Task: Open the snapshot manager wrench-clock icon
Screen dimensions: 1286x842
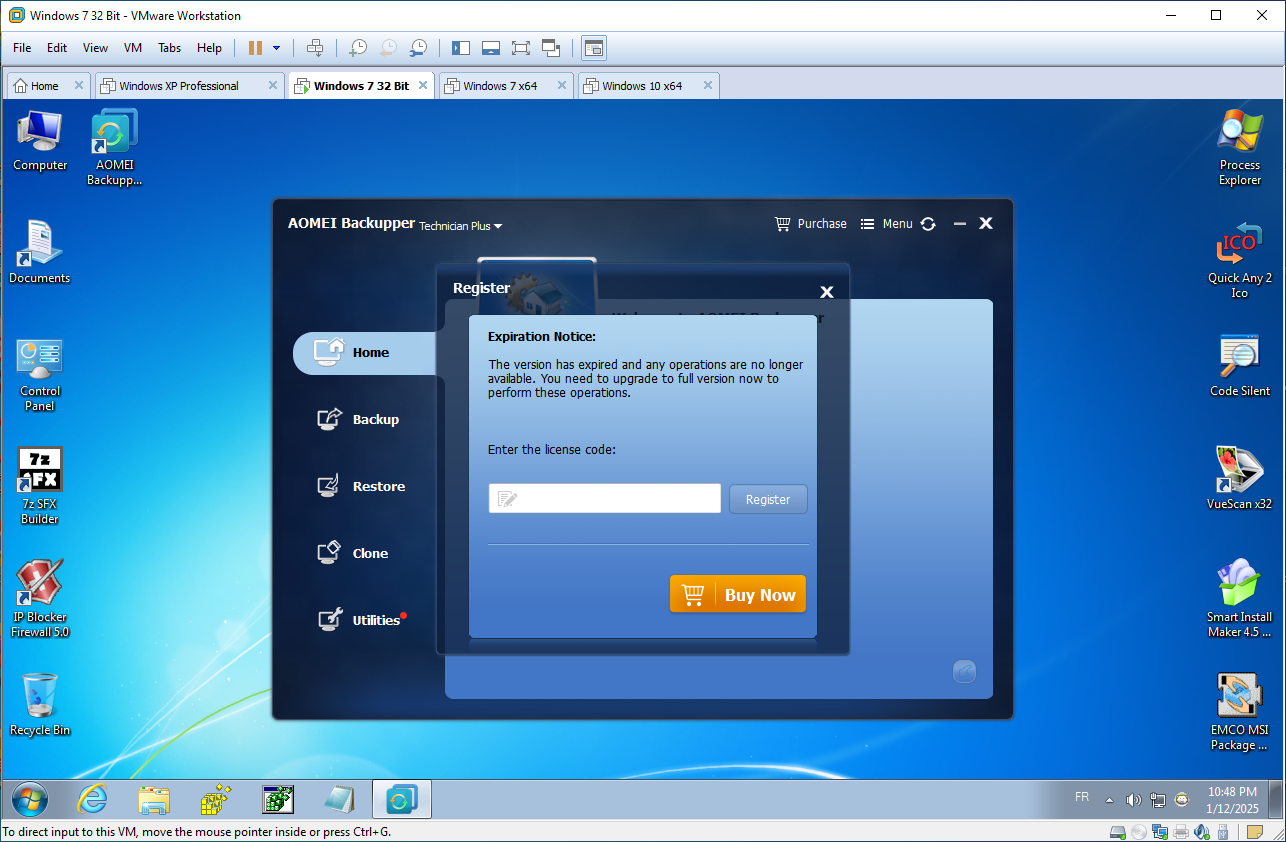Action: (x=418, y=48)
